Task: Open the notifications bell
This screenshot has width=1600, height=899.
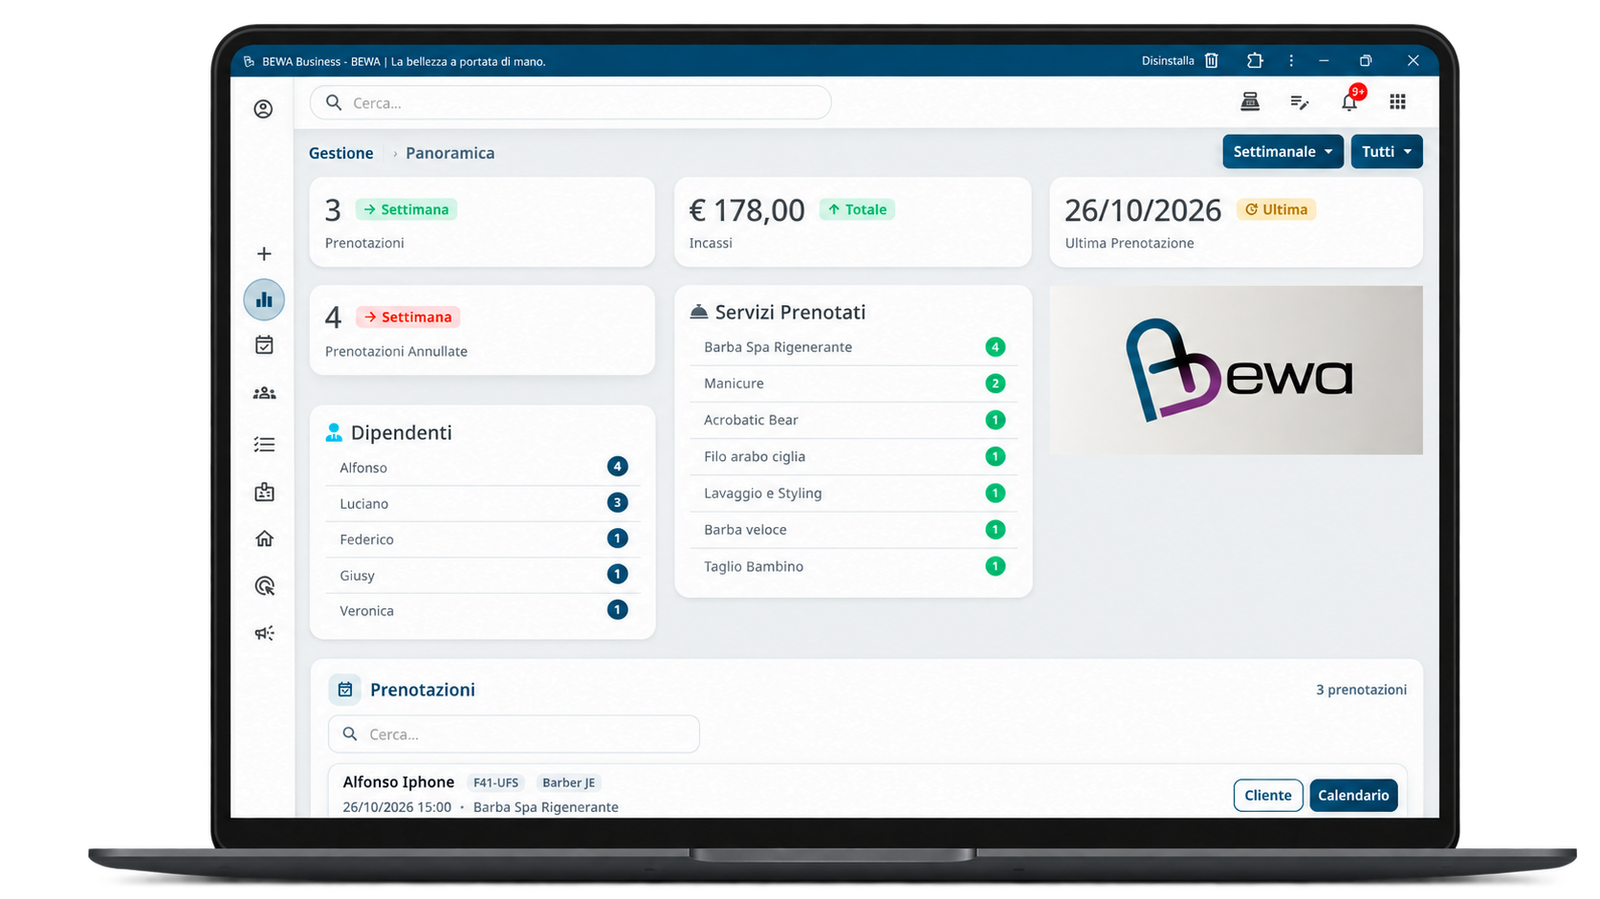Action: click(x=1350, y=101)
